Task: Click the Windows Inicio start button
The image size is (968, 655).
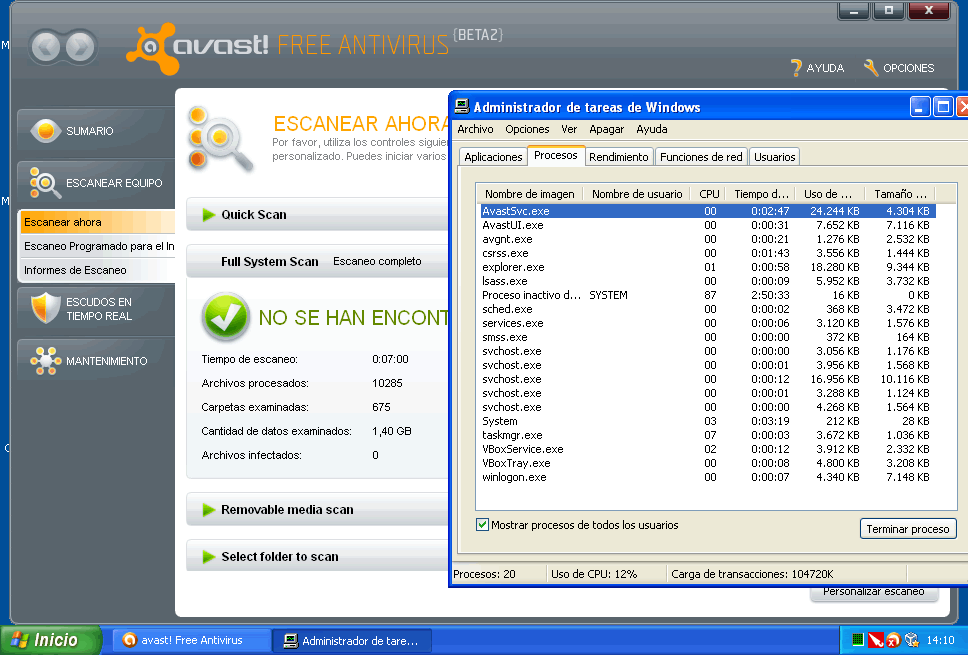Action: [x=51, y=640]
